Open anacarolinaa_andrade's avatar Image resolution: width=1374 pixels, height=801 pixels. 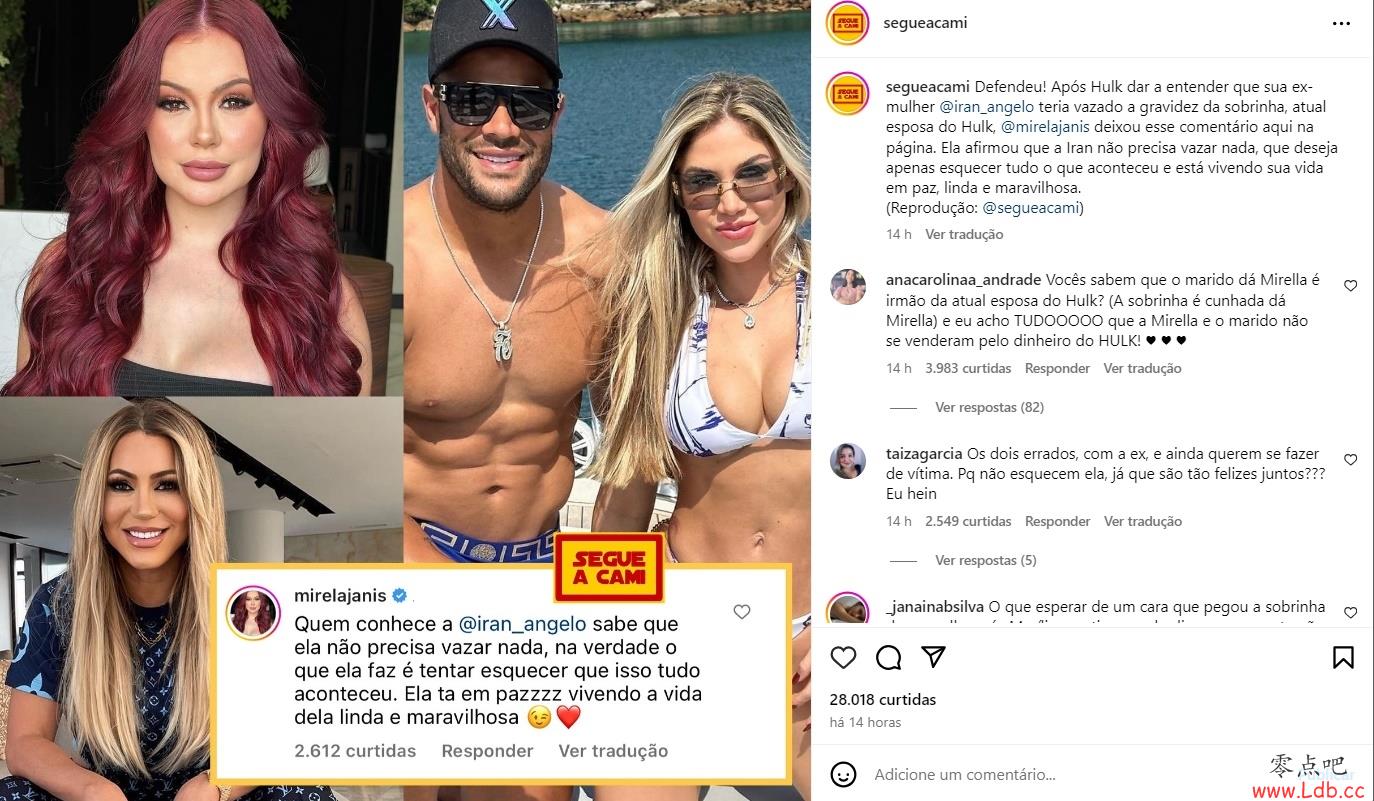tap(848, 287)
